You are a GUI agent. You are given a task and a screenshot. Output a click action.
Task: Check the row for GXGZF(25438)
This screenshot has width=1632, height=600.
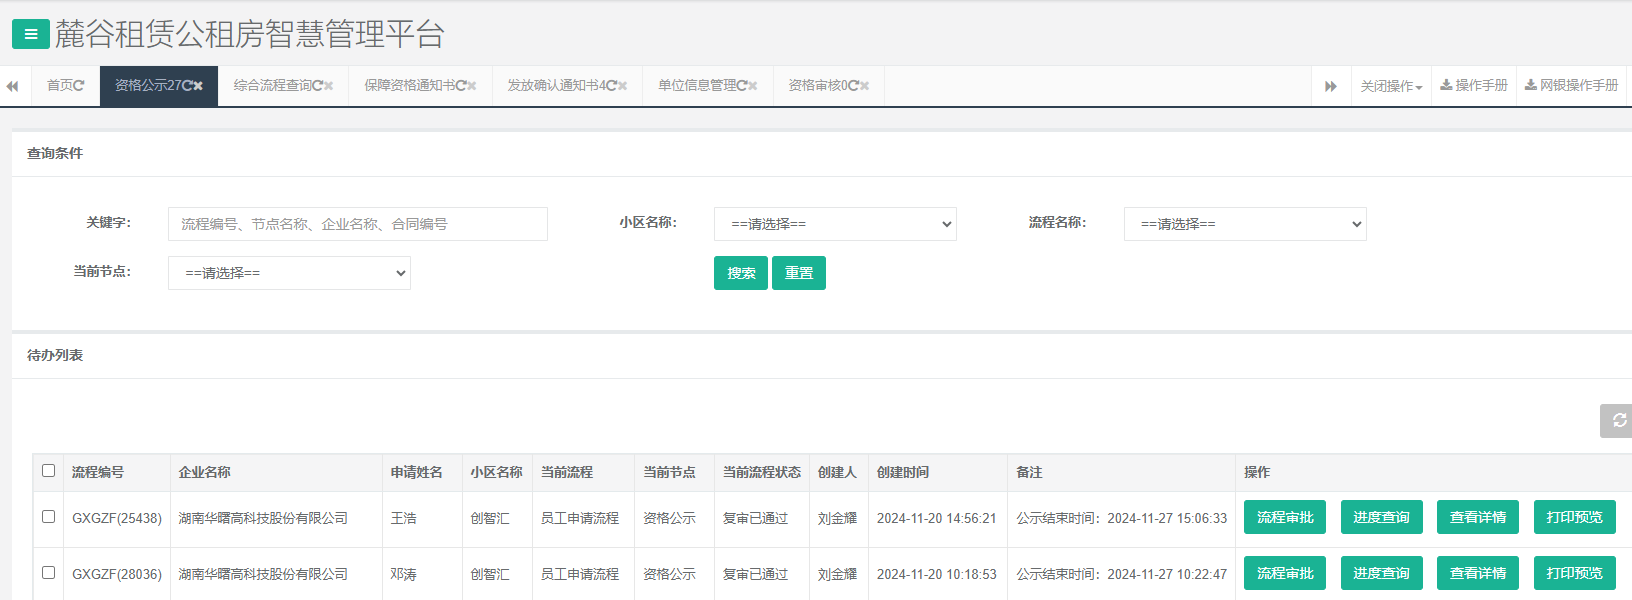(x=48, y=517)
